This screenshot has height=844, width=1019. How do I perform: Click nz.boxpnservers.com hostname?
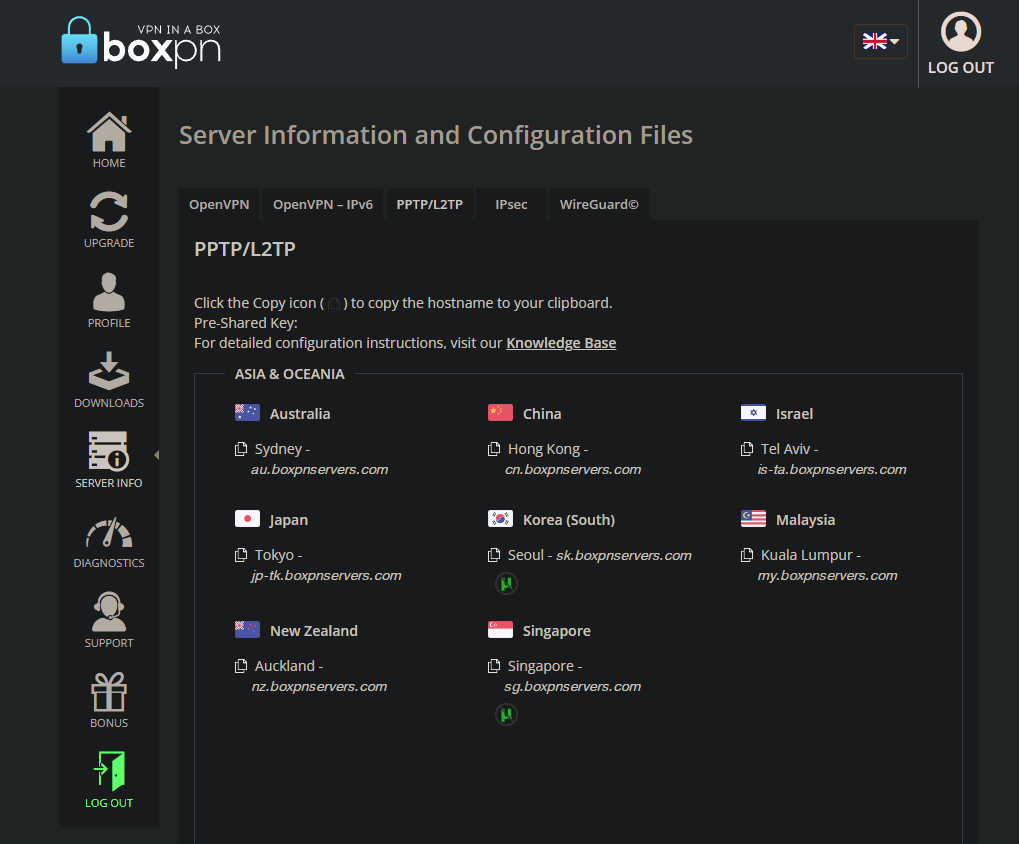[319, 686]
